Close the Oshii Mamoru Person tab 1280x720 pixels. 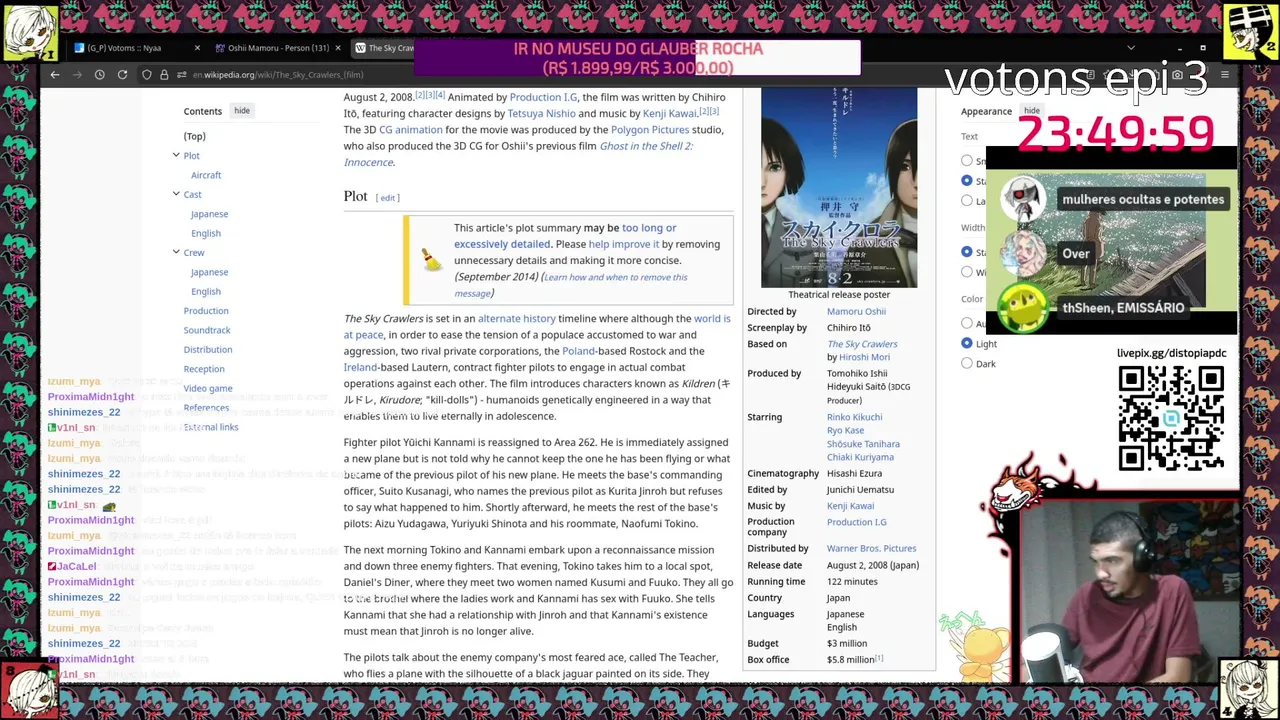[337, 48]
